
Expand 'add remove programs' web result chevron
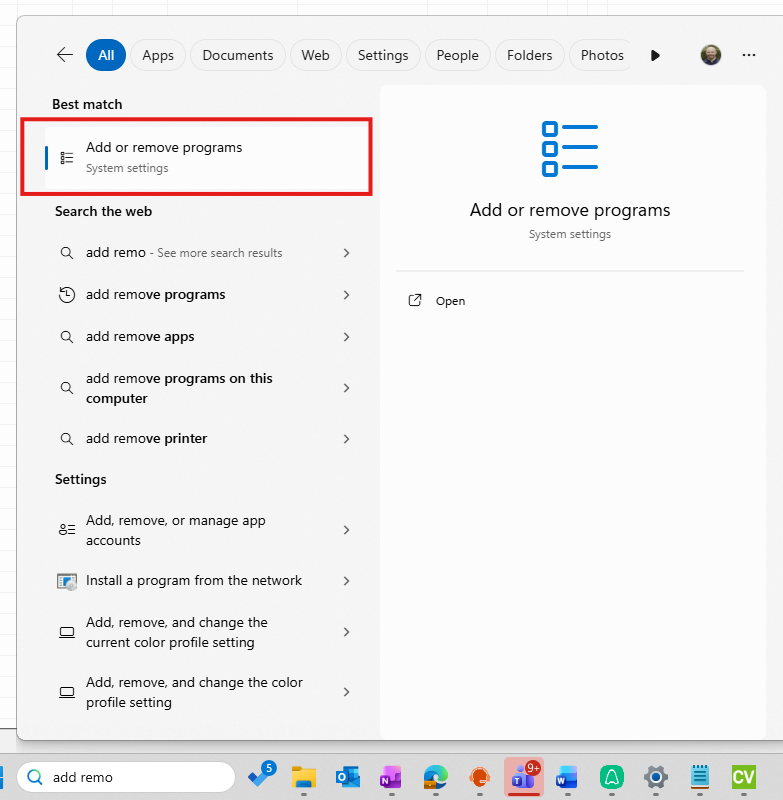[346, 295]
